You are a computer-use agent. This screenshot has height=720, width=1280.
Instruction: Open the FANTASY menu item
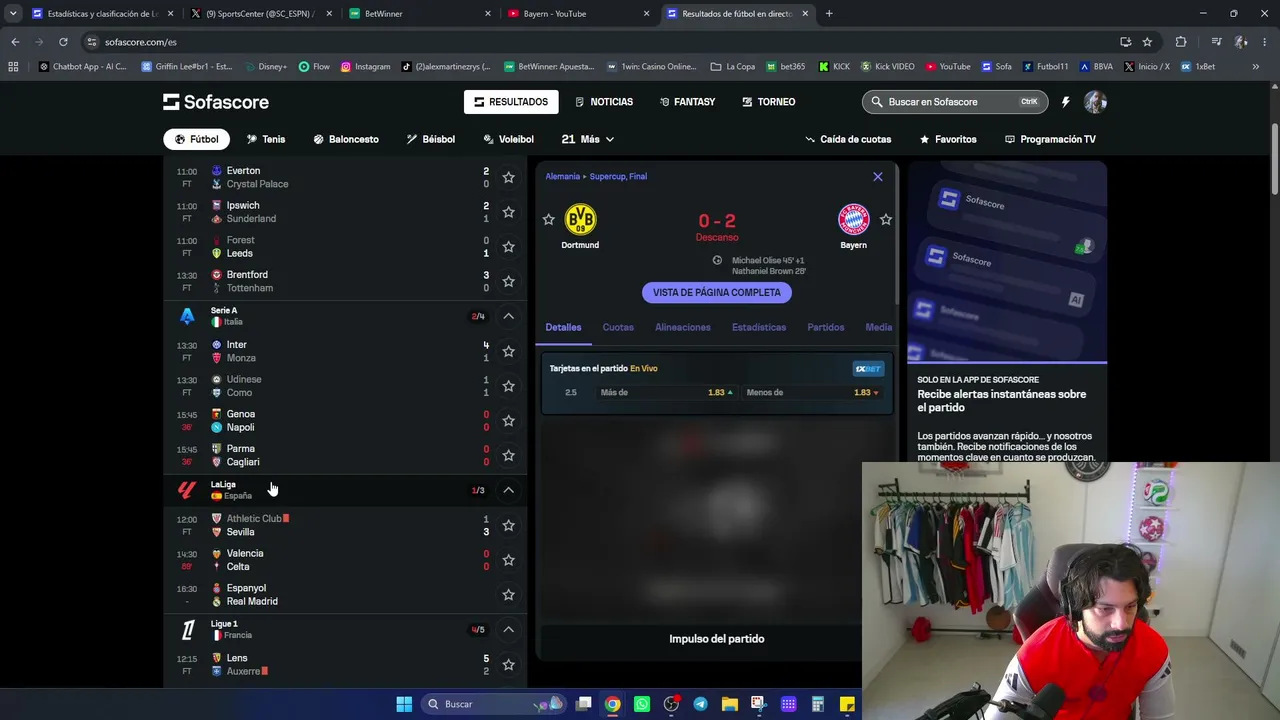click(x=688, y=102)
